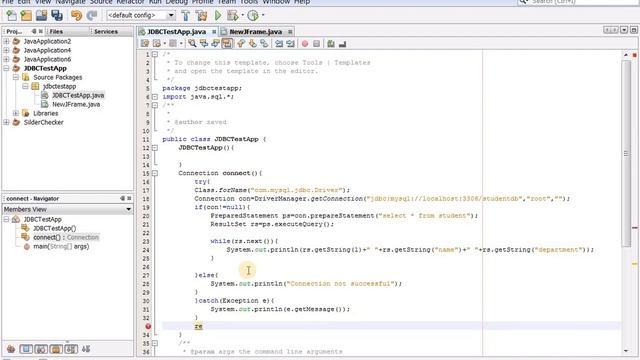The image size is (640, 360).
Task: Click the editor vertical scrollbar thumb
Action: (x=626, y=153)
